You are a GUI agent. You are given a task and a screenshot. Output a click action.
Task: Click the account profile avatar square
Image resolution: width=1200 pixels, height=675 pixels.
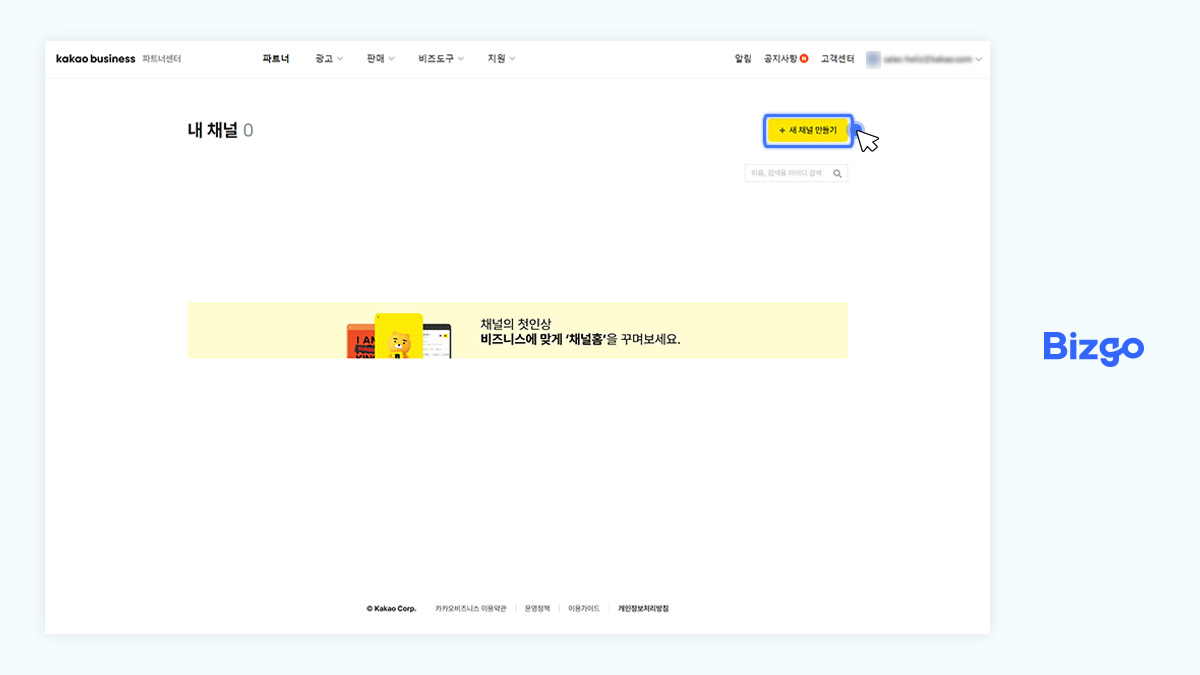point(873,59)
